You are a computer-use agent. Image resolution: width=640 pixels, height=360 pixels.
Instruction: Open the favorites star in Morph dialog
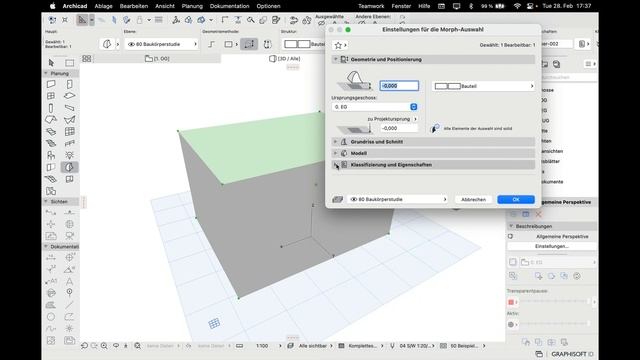(340, 45)
